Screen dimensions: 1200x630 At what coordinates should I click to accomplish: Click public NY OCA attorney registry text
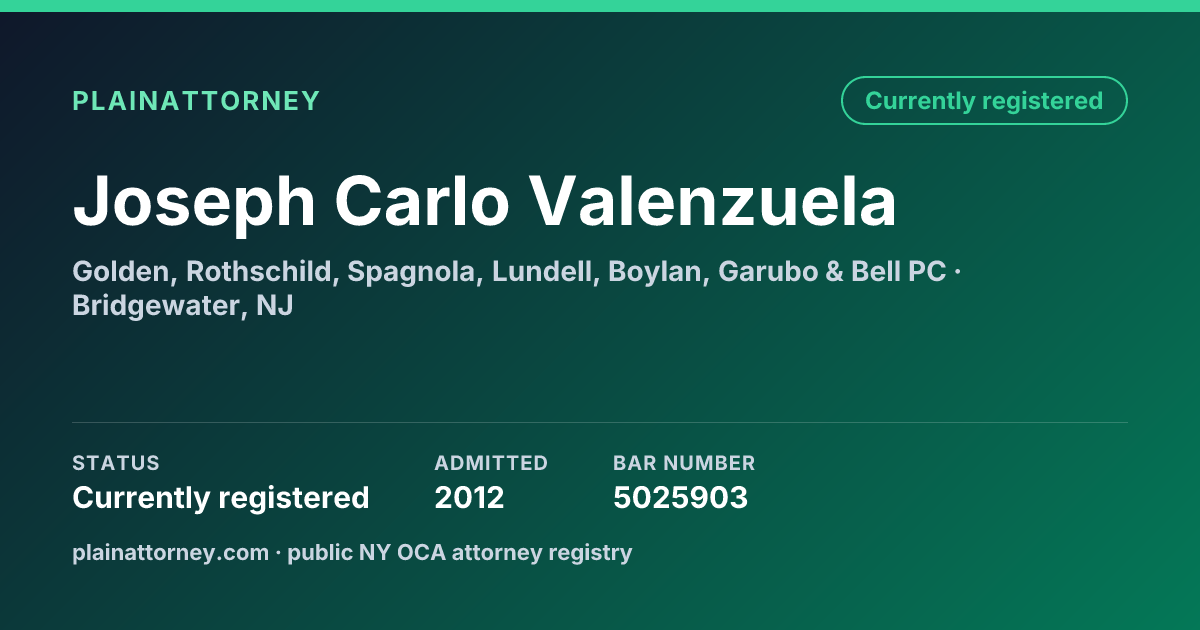(x=460, y=552)
